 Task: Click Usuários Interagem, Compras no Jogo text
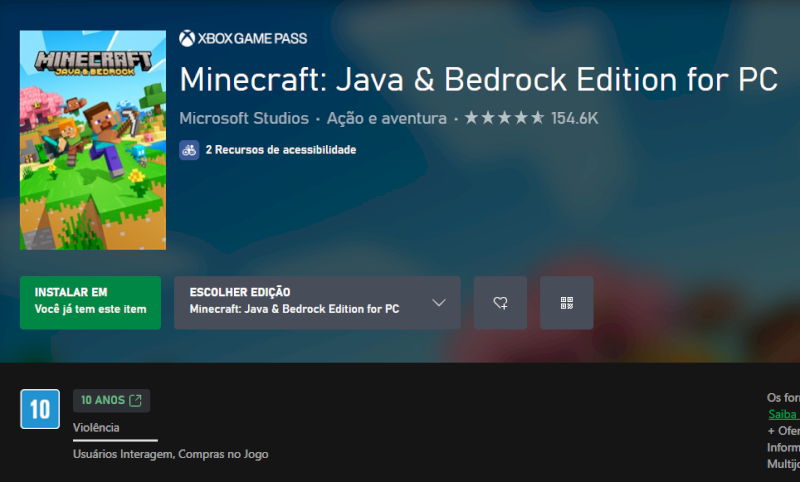pos(170,454)
